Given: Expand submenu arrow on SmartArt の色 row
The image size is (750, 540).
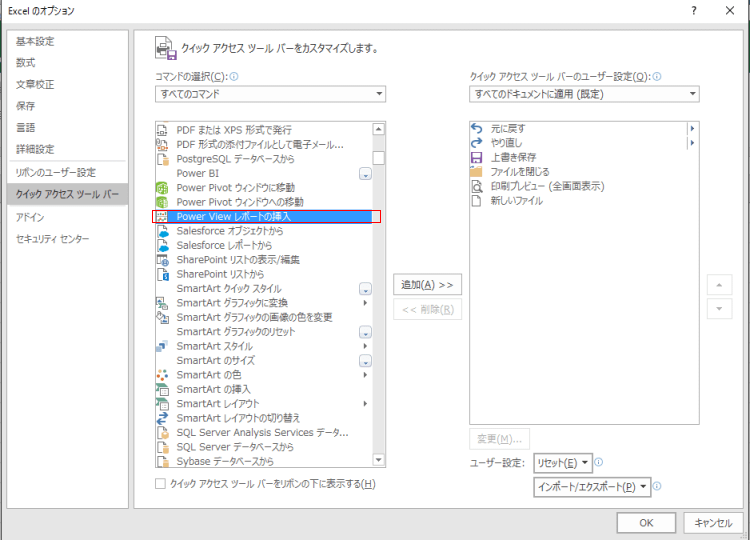Looking at the screenshot, I should tap(365, 375).
